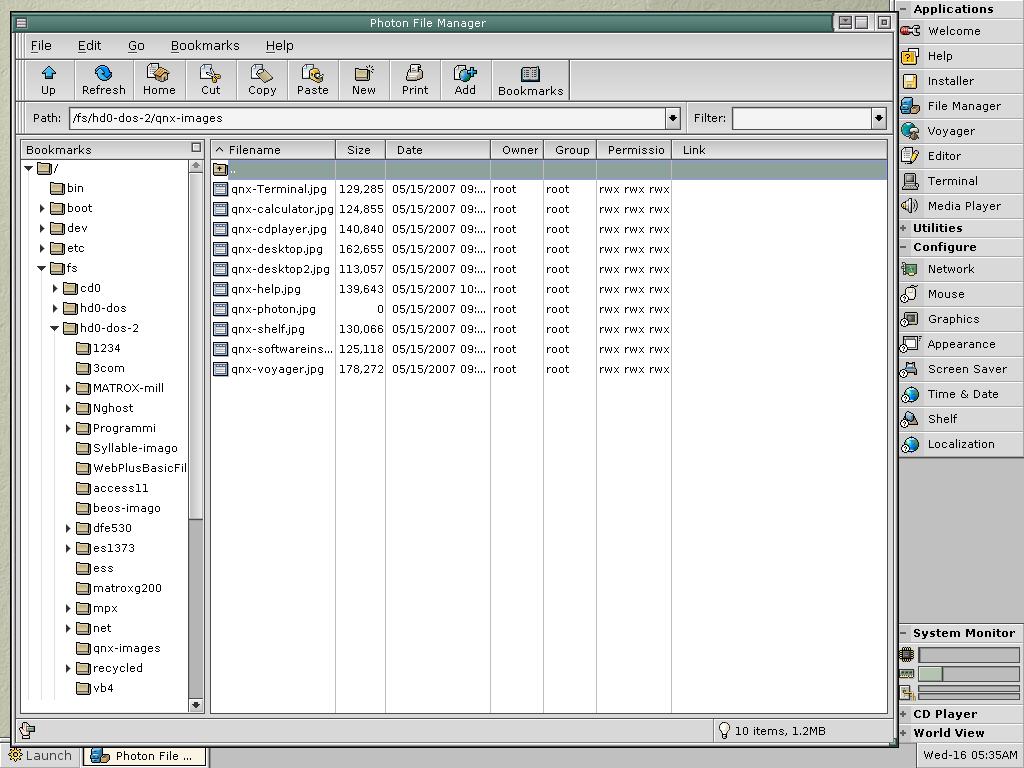
Task: Click the Copy toolbar icon
Action: (262, 79)
